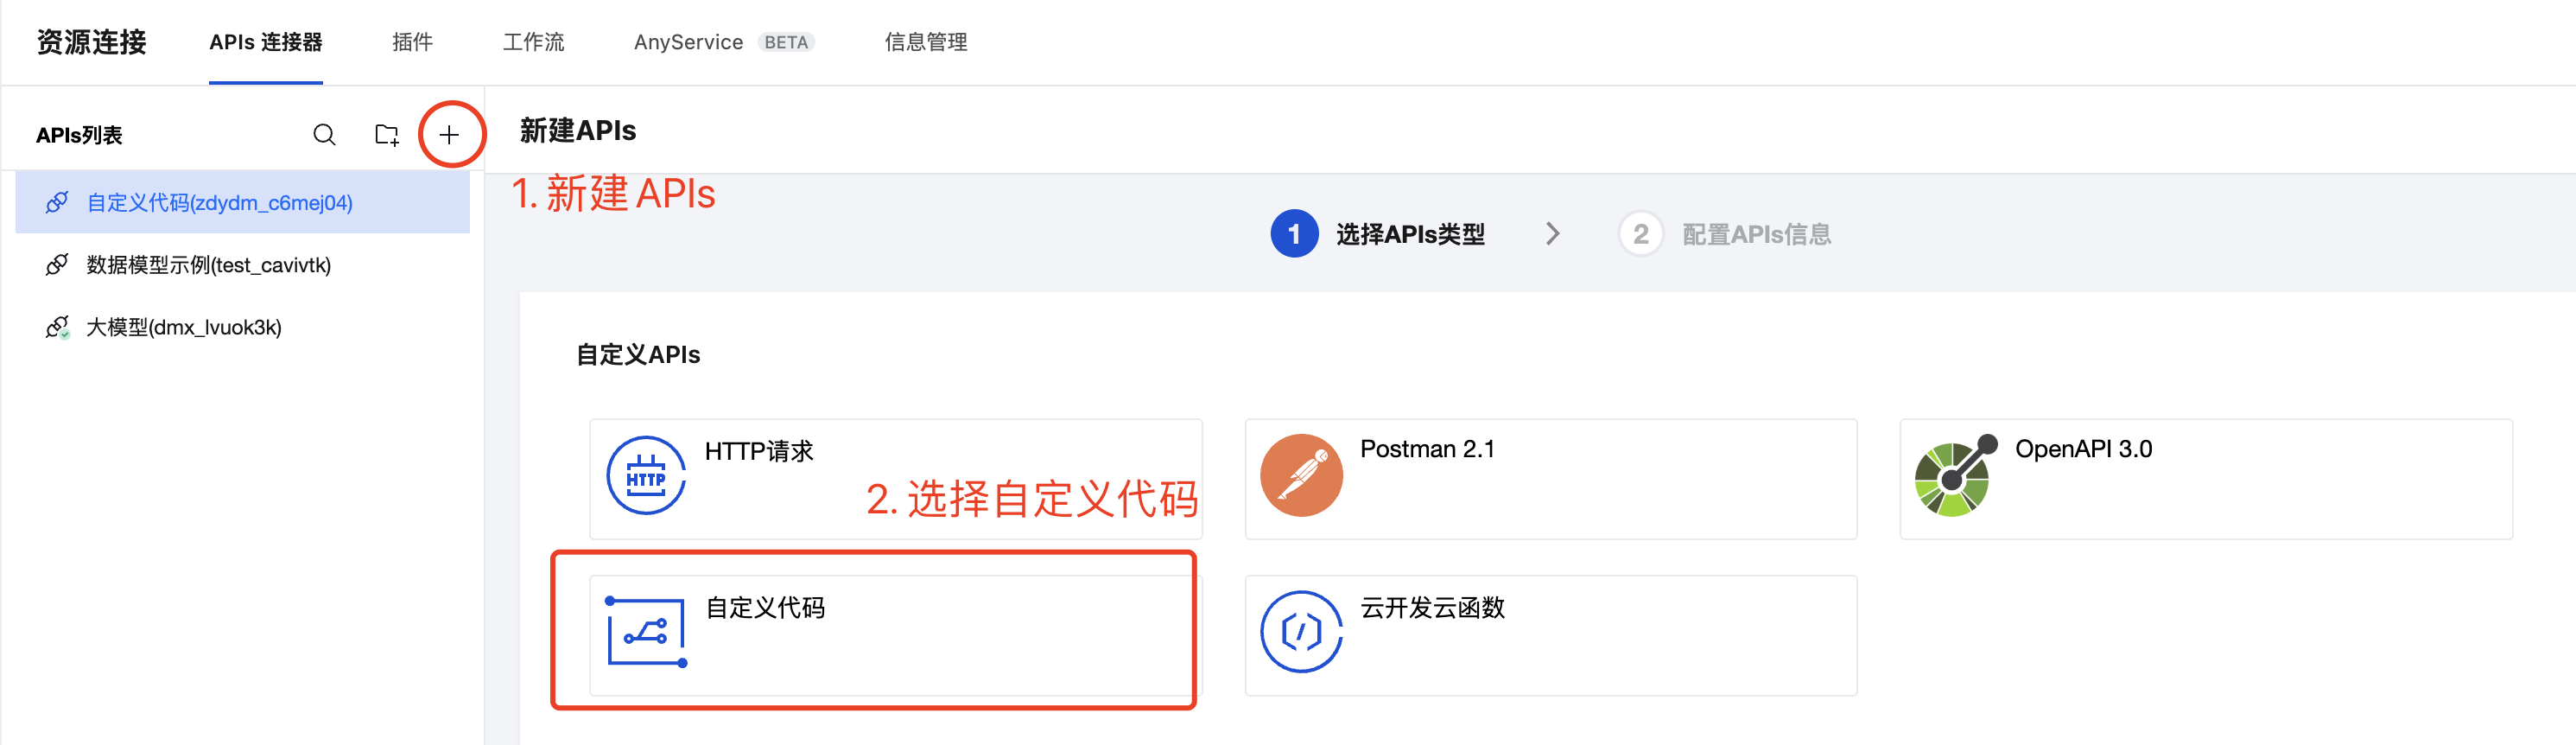
Task: Open the 插件 tab
Action: pos(412,42)
